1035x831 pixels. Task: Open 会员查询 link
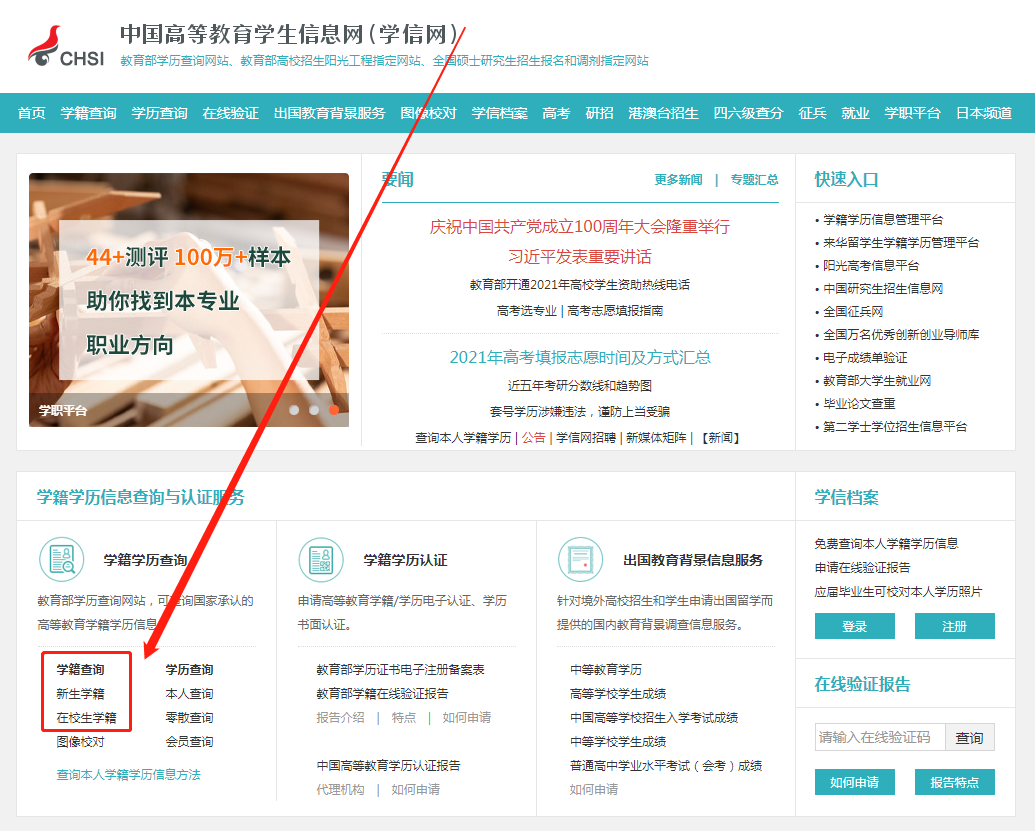(x=189, y=742)
